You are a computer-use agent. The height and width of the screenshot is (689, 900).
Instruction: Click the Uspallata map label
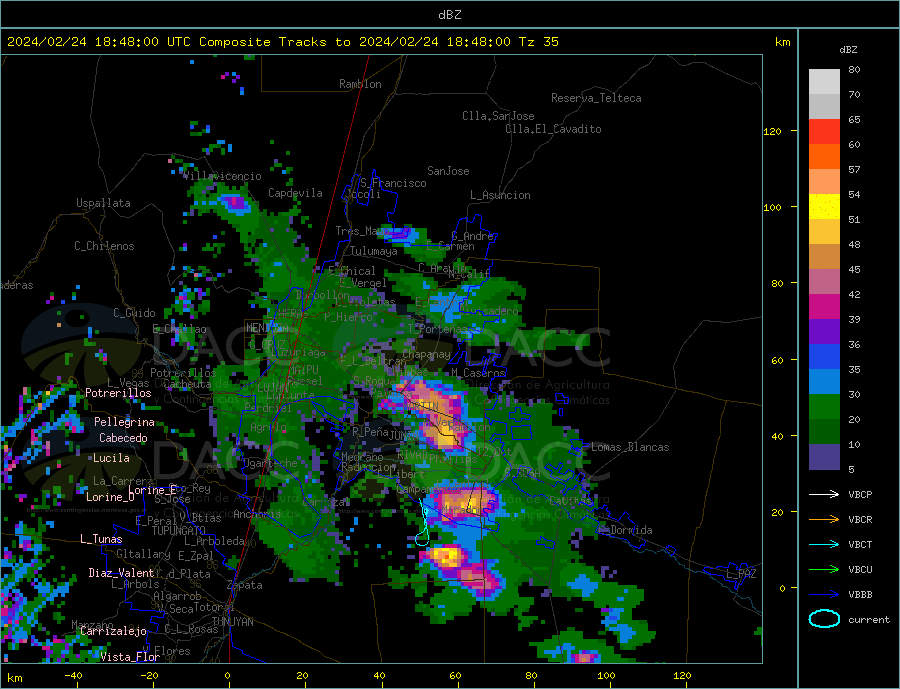click(103, 203)
